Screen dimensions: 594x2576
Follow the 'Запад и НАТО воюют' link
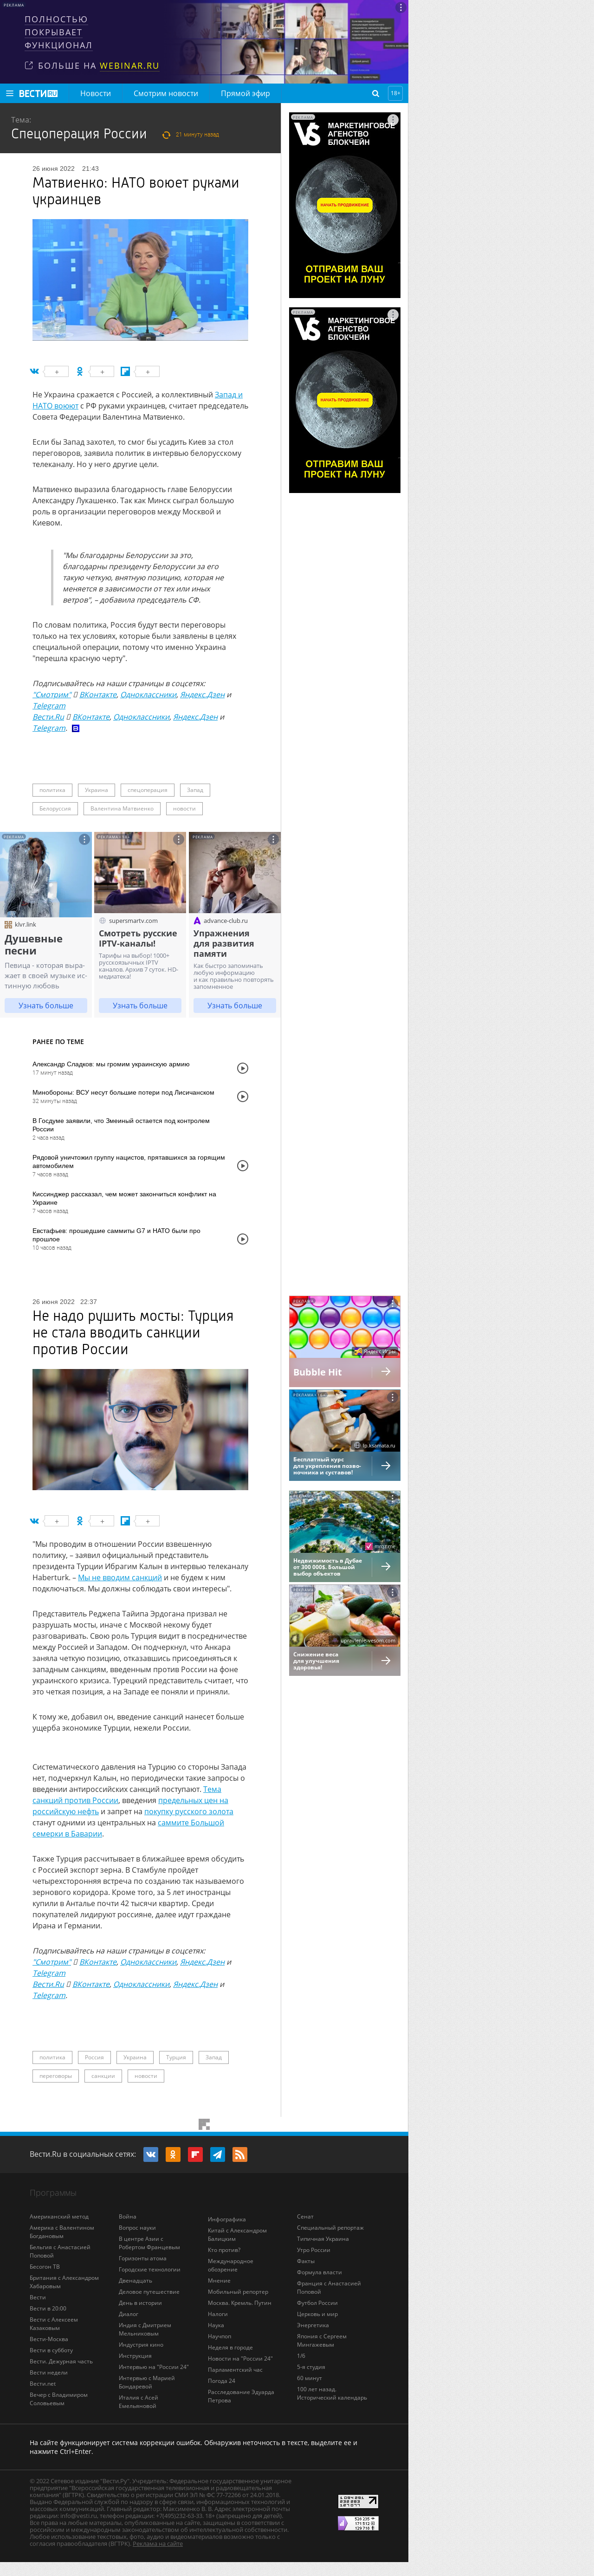(228, 395)
